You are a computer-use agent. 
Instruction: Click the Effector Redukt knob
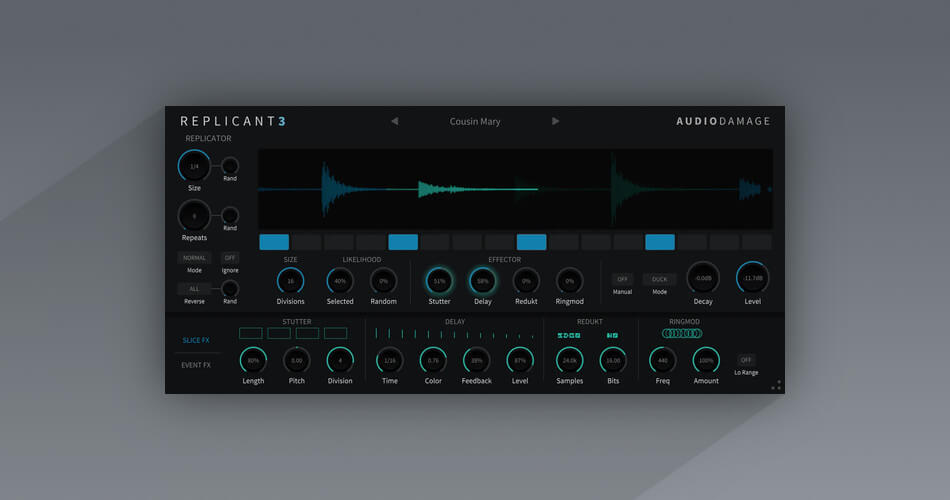click(526, 281)
